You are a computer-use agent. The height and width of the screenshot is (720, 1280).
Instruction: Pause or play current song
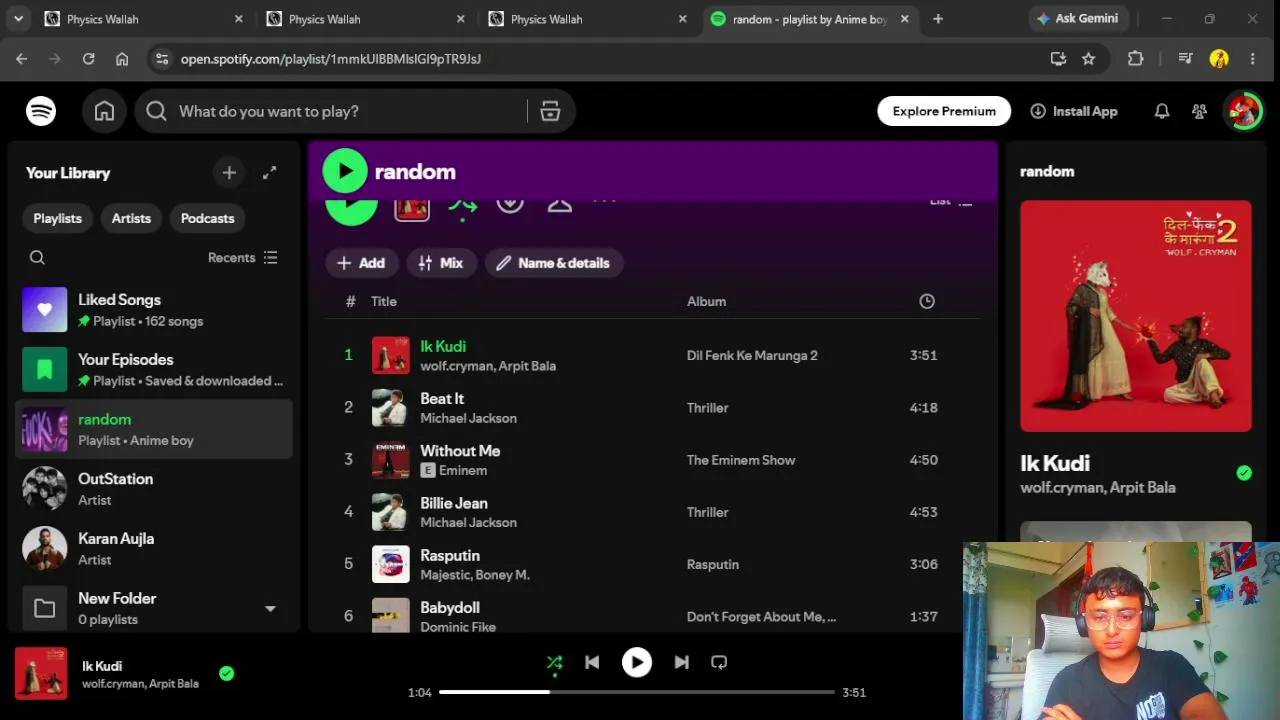637,662
